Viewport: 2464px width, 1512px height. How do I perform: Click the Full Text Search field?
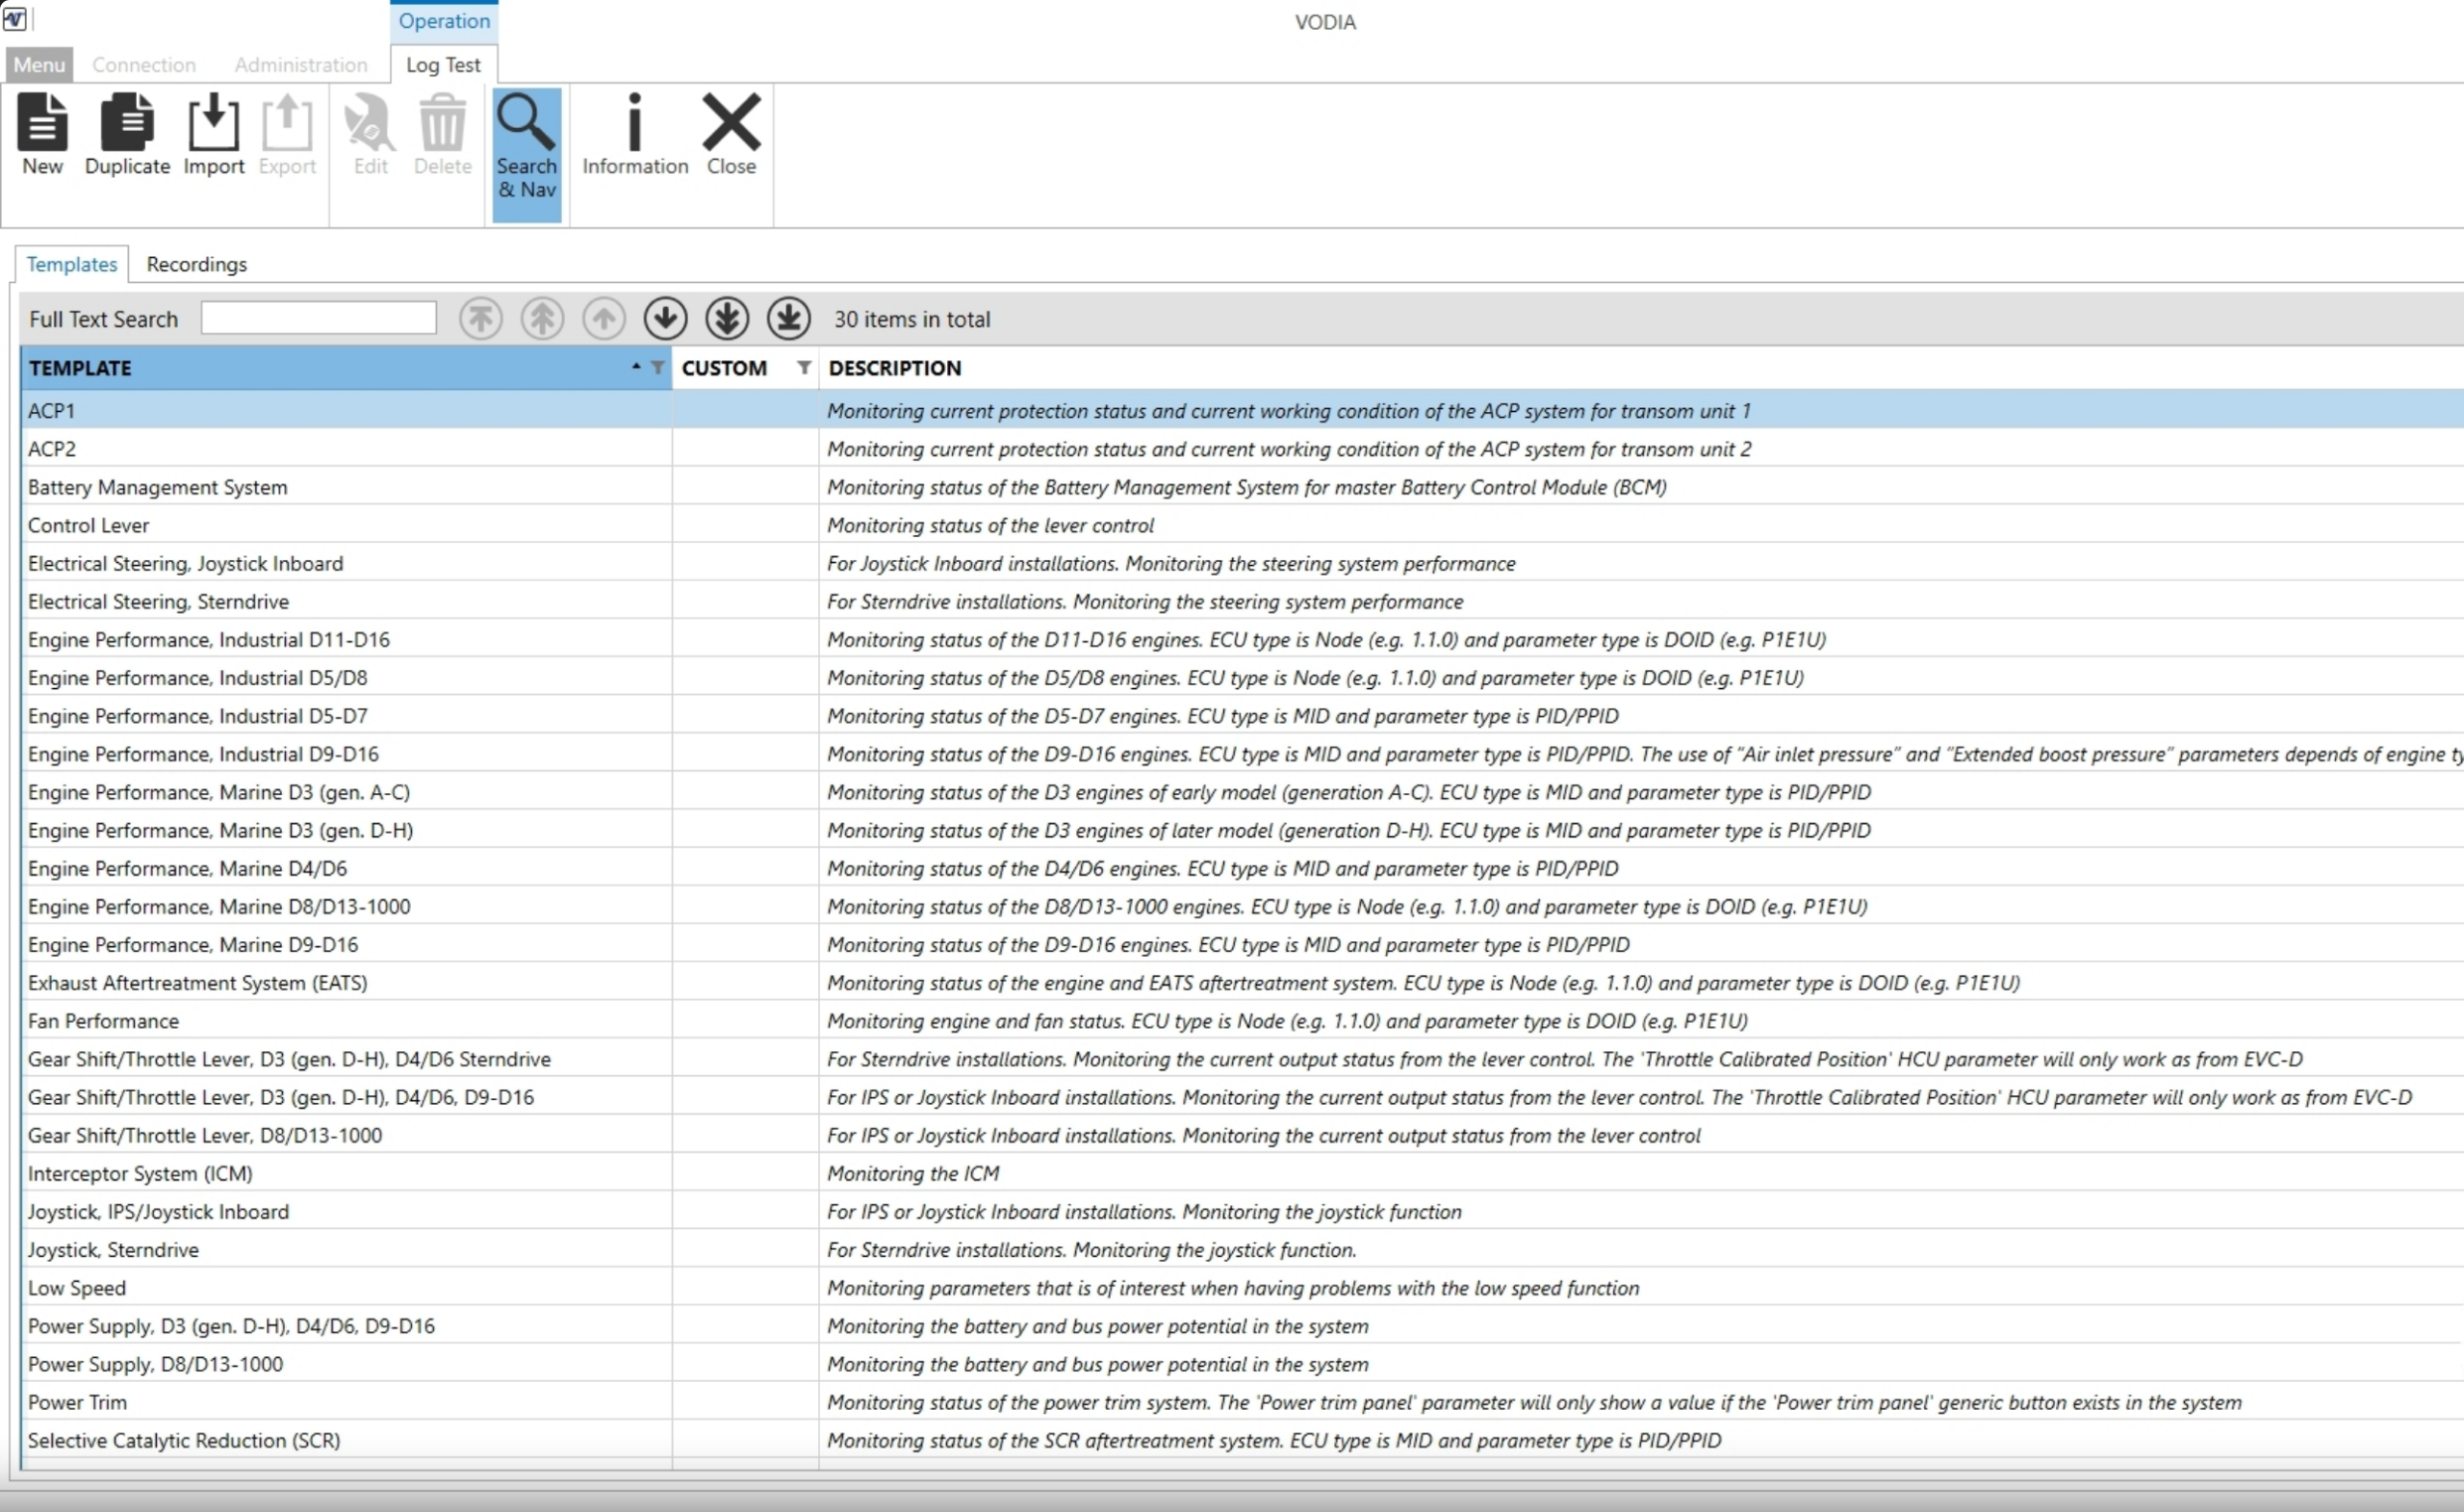pos(318,319)
